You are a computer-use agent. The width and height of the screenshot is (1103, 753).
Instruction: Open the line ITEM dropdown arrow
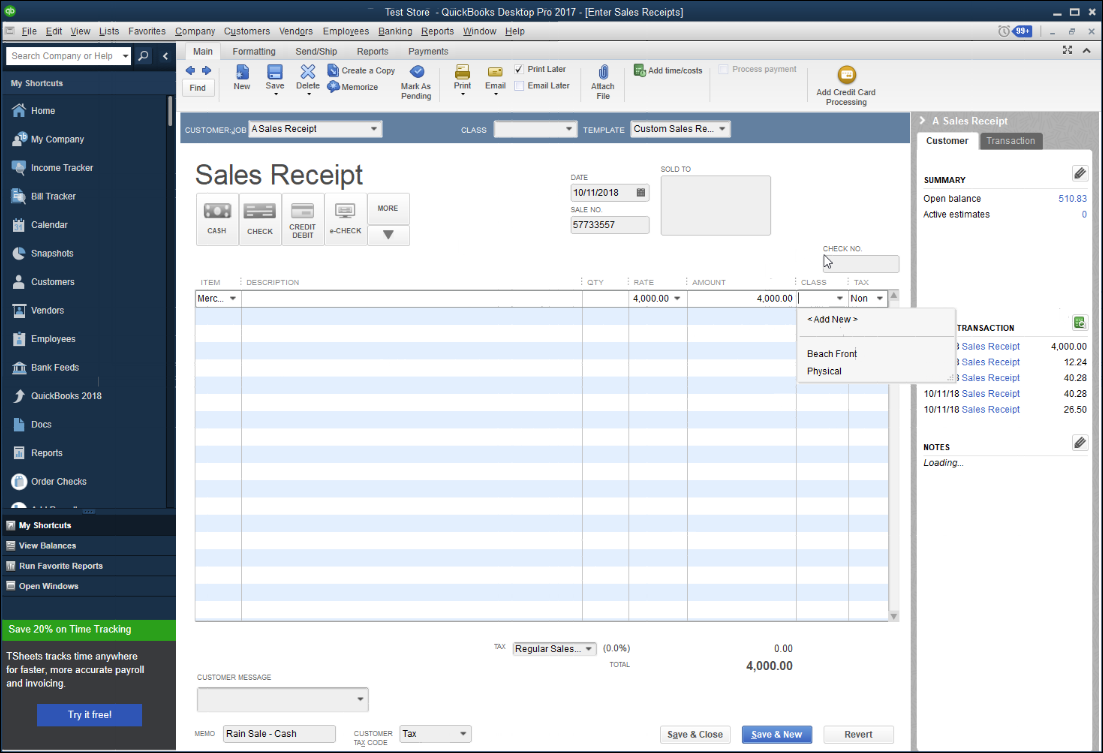coord(233,298)
